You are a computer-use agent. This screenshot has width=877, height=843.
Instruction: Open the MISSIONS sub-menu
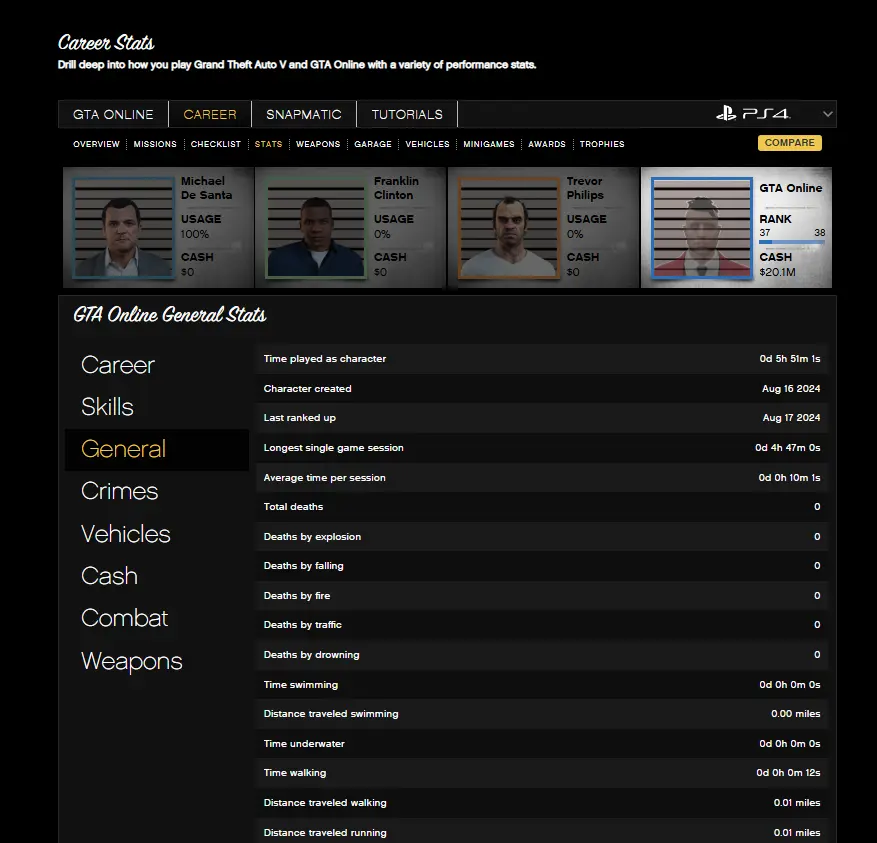[x=155, y=144]
